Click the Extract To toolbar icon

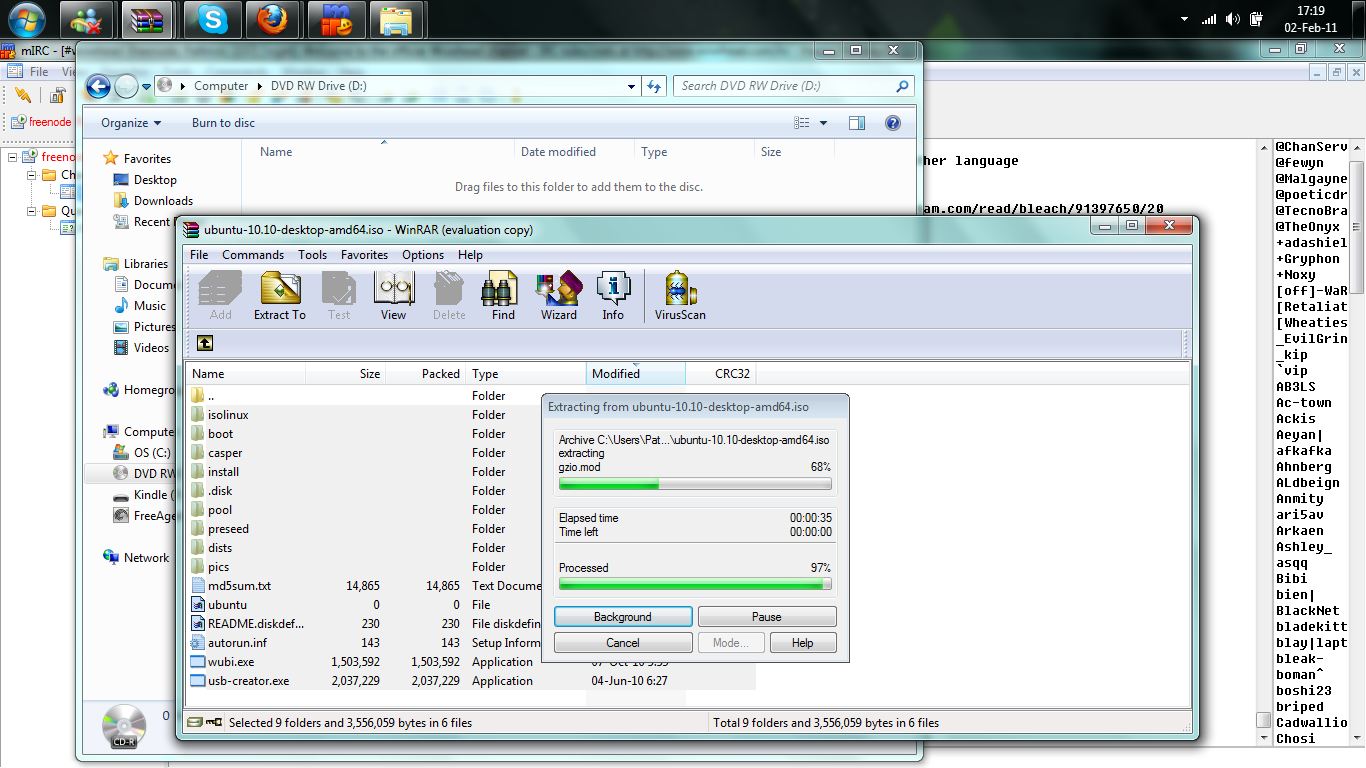[279, 296]
